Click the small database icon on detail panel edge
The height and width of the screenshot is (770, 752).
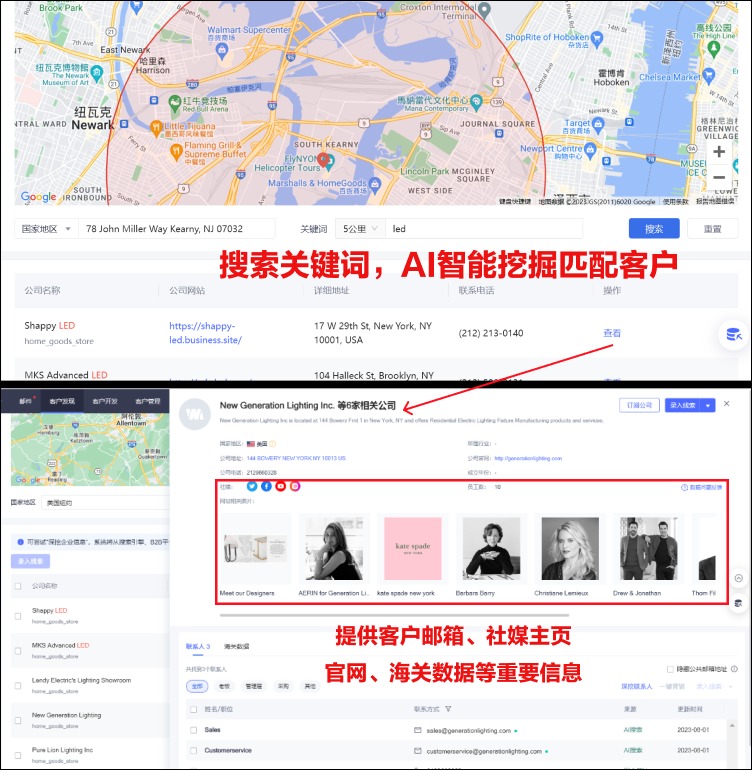pyautogui.click(x=738, y=604)
